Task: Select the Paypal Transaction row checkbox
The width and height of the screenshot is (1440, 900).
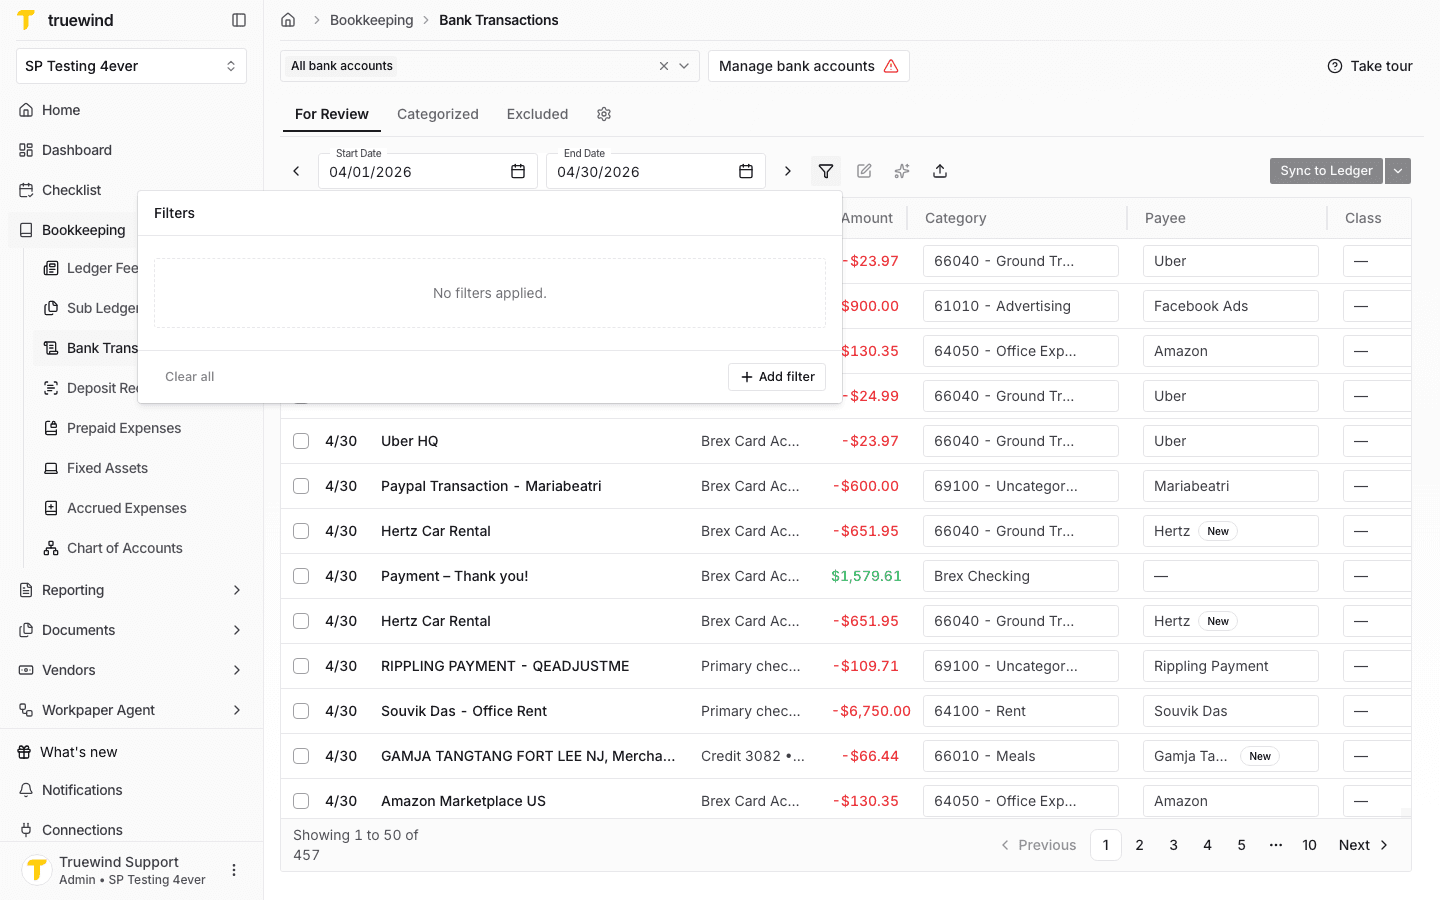Action: (x=301, y=486)
